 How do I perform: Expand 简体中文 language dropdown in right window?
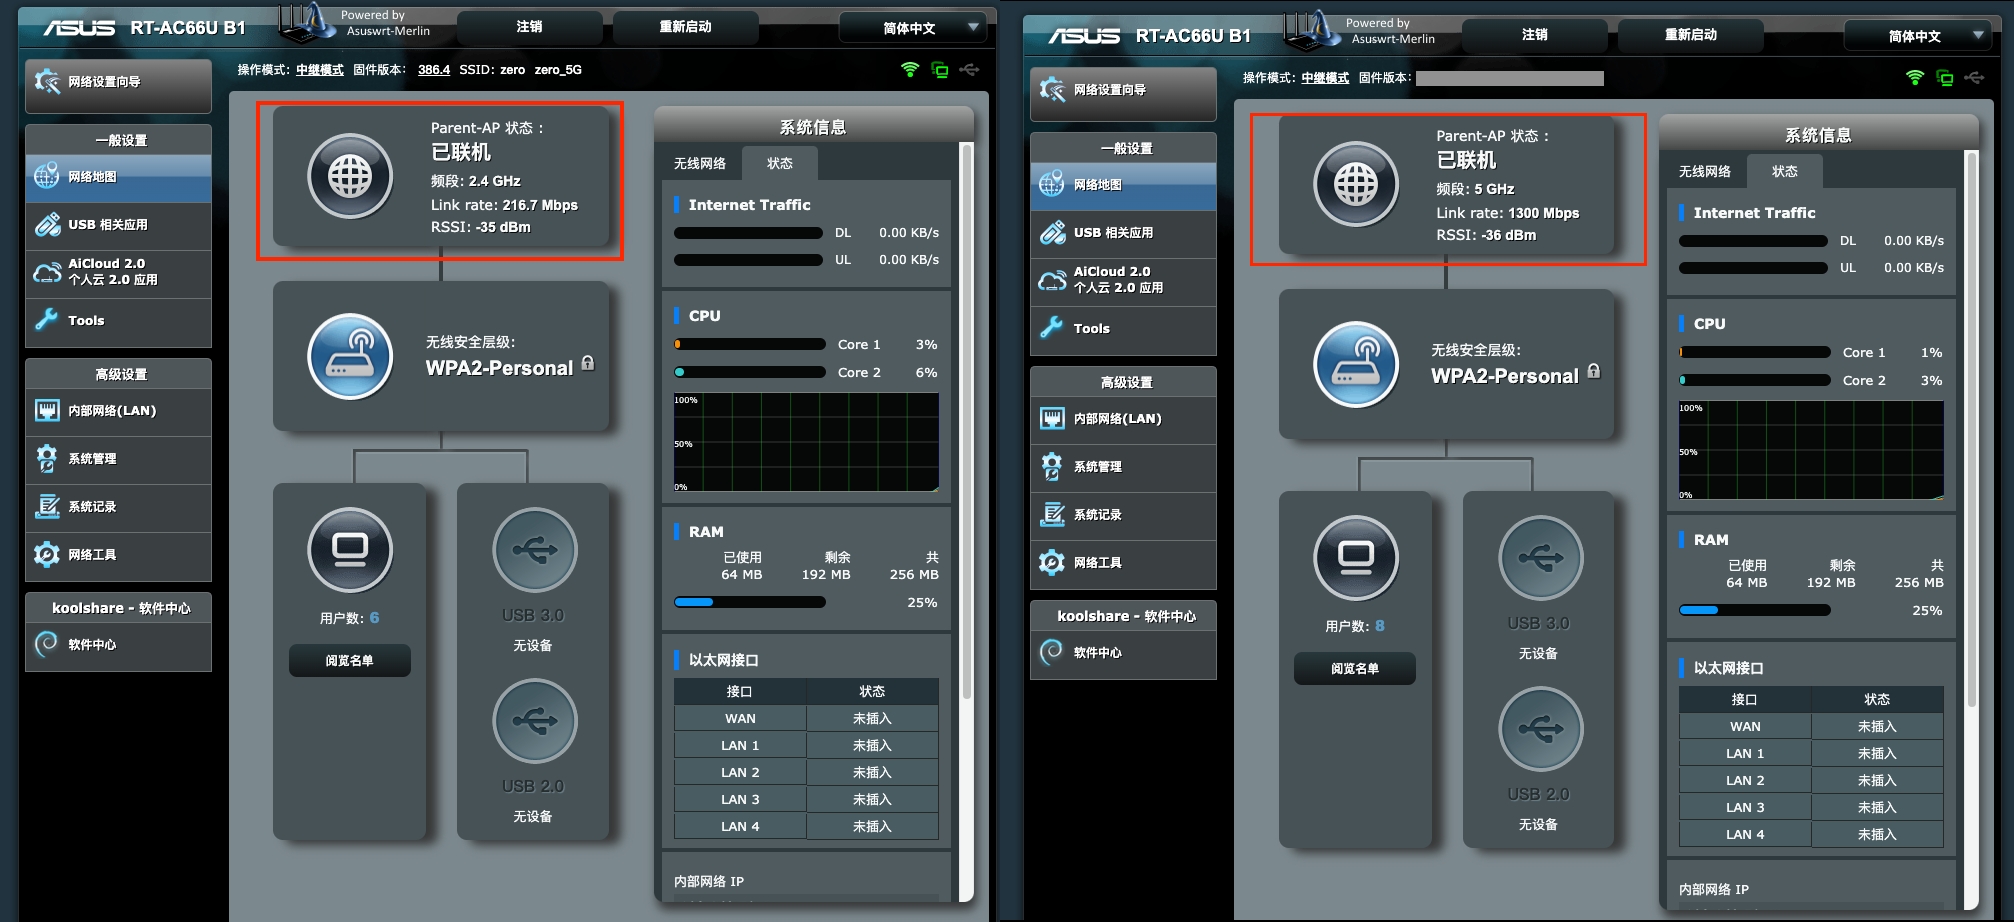[1919, 36]
